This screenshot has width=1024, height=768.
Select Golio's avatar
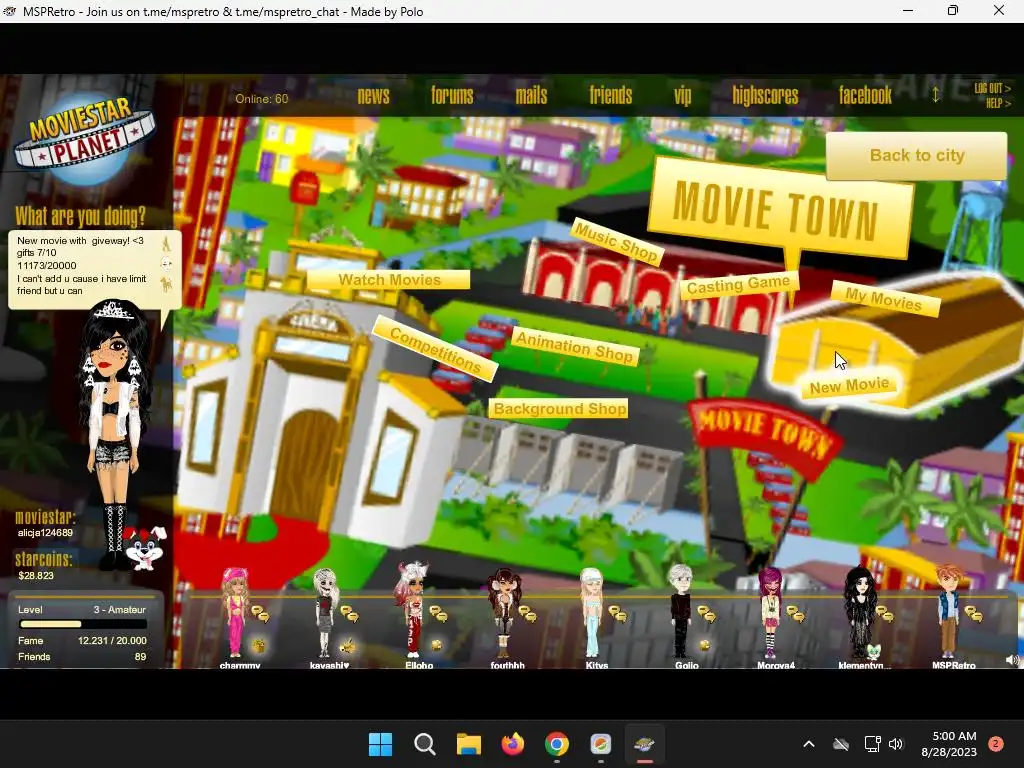[680, 612]
